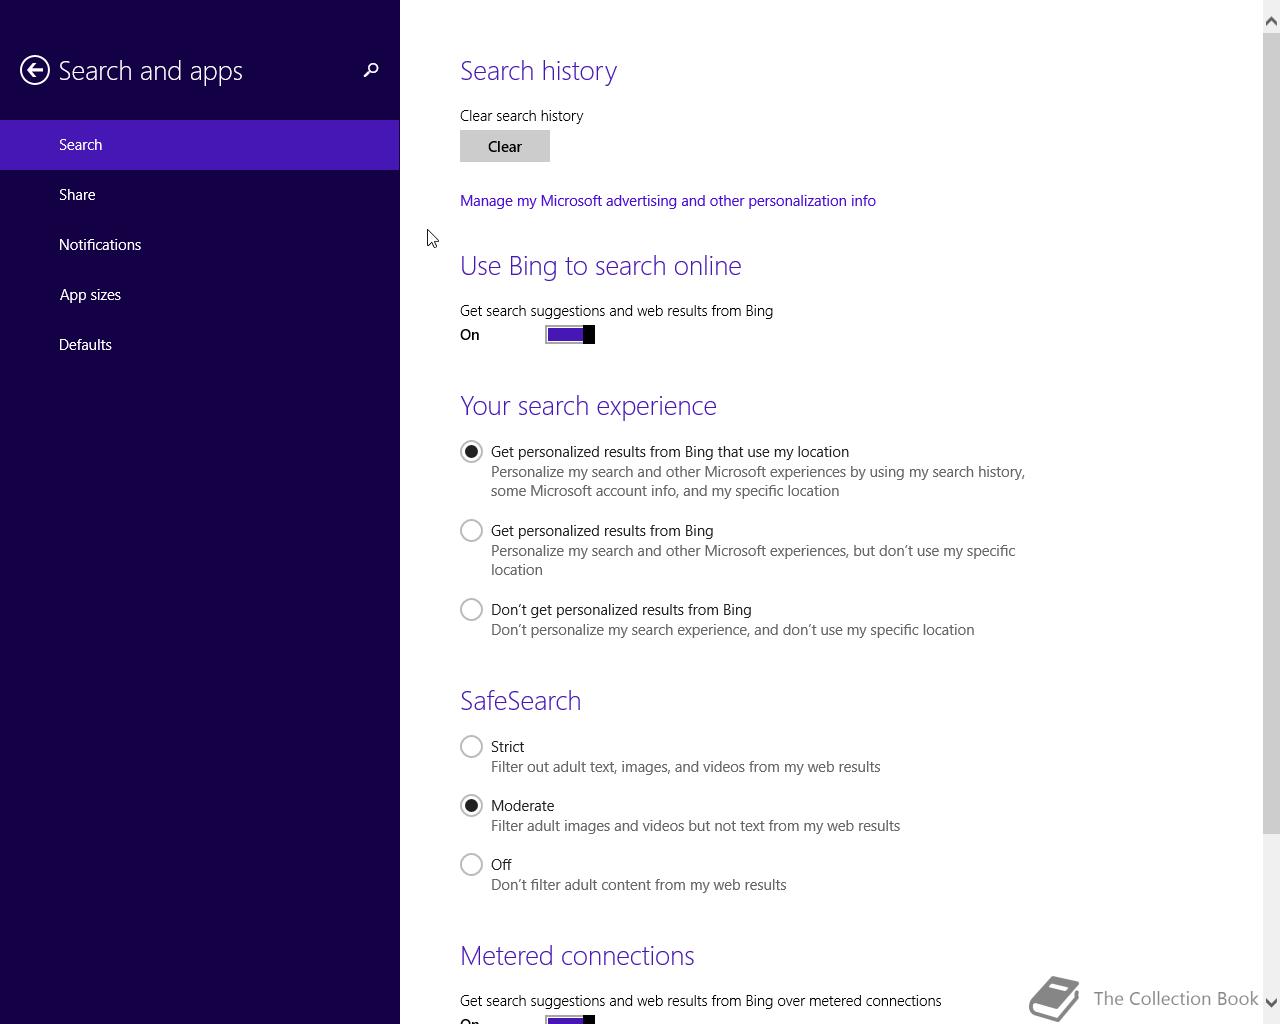The width and height of the screenshot is (1280, 1024).
Task: Click the scrollbar down arrow
Action: point(1271,1002)
